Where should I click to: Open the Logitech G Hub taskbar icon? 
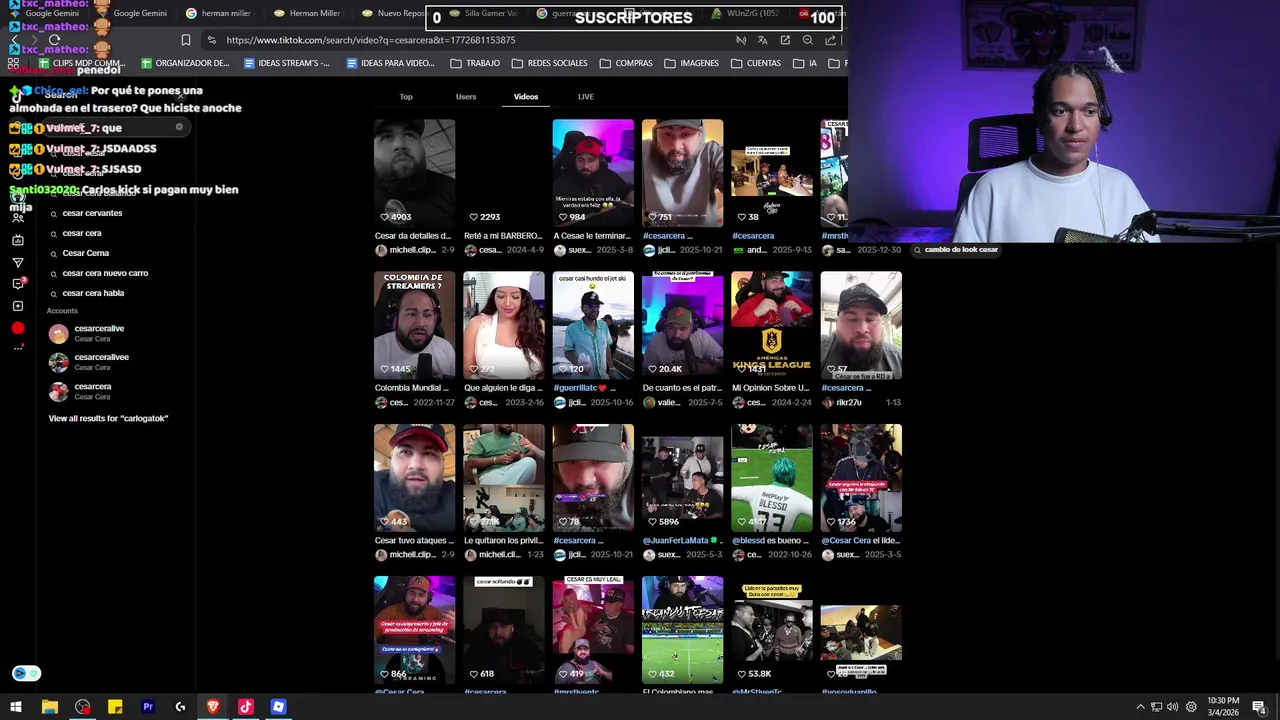pos(180,707)
